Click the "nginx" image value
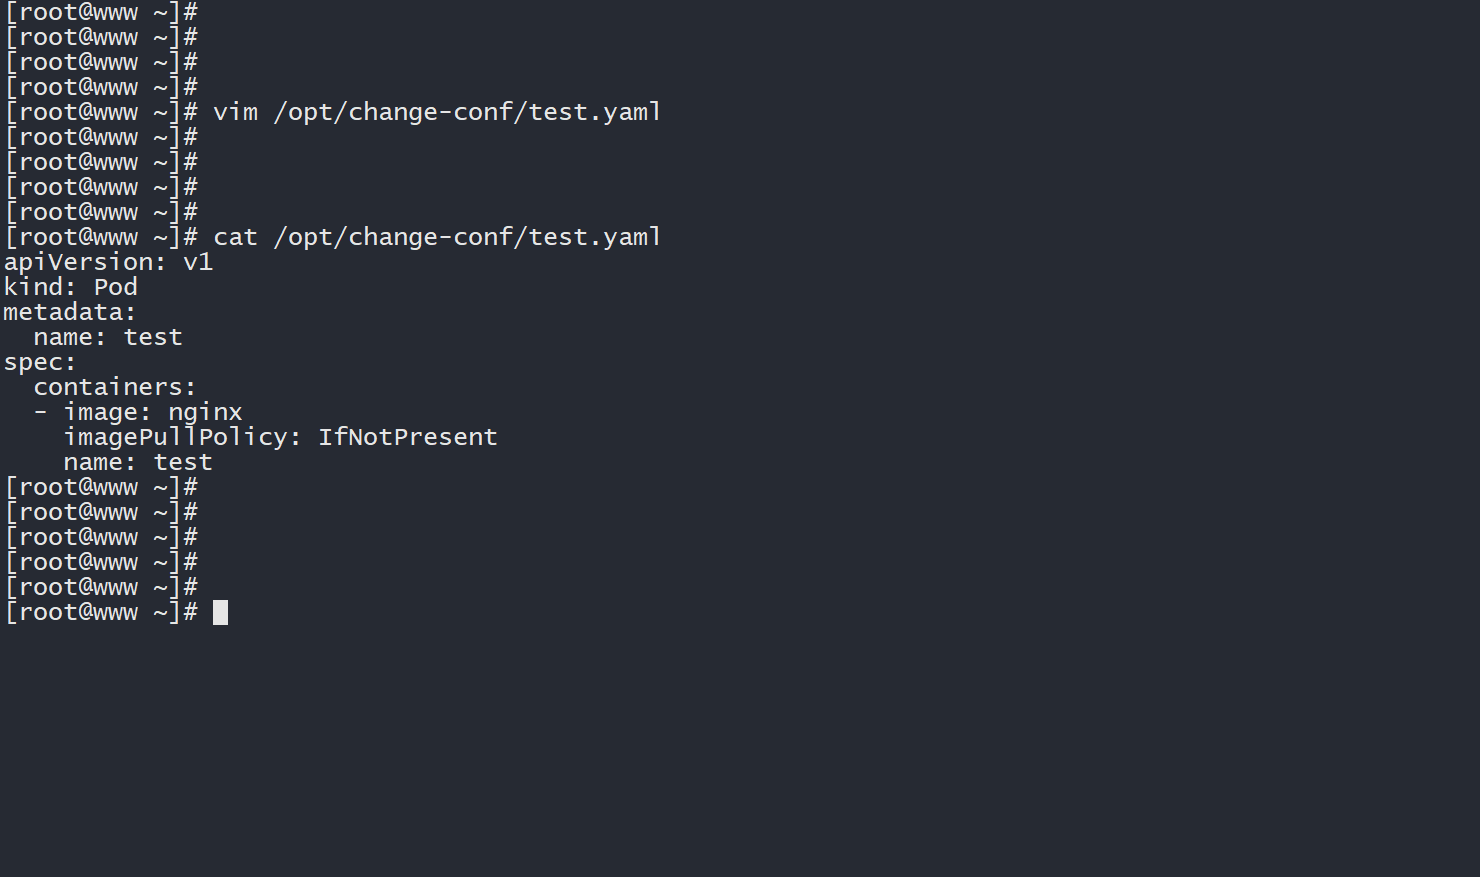Screen dimensions: 1480x877 point(205,412)
